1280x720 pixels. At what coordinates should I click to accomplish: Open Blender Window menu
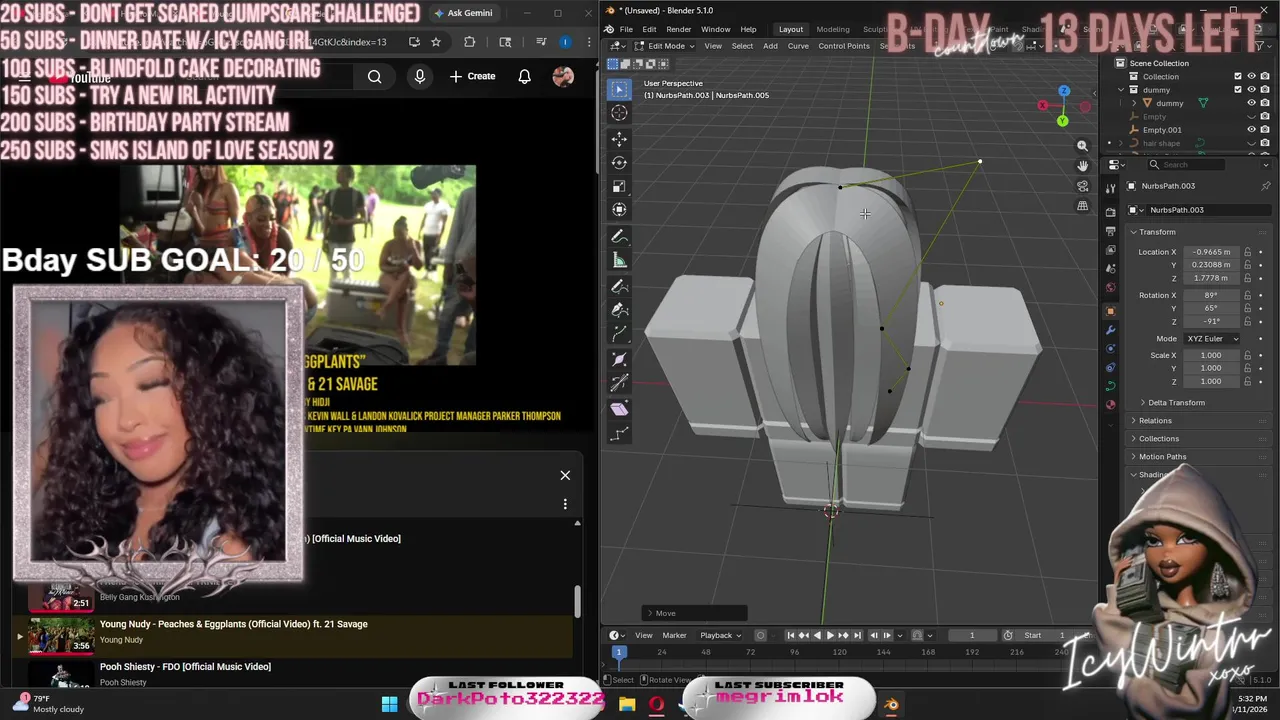[715, 29]
